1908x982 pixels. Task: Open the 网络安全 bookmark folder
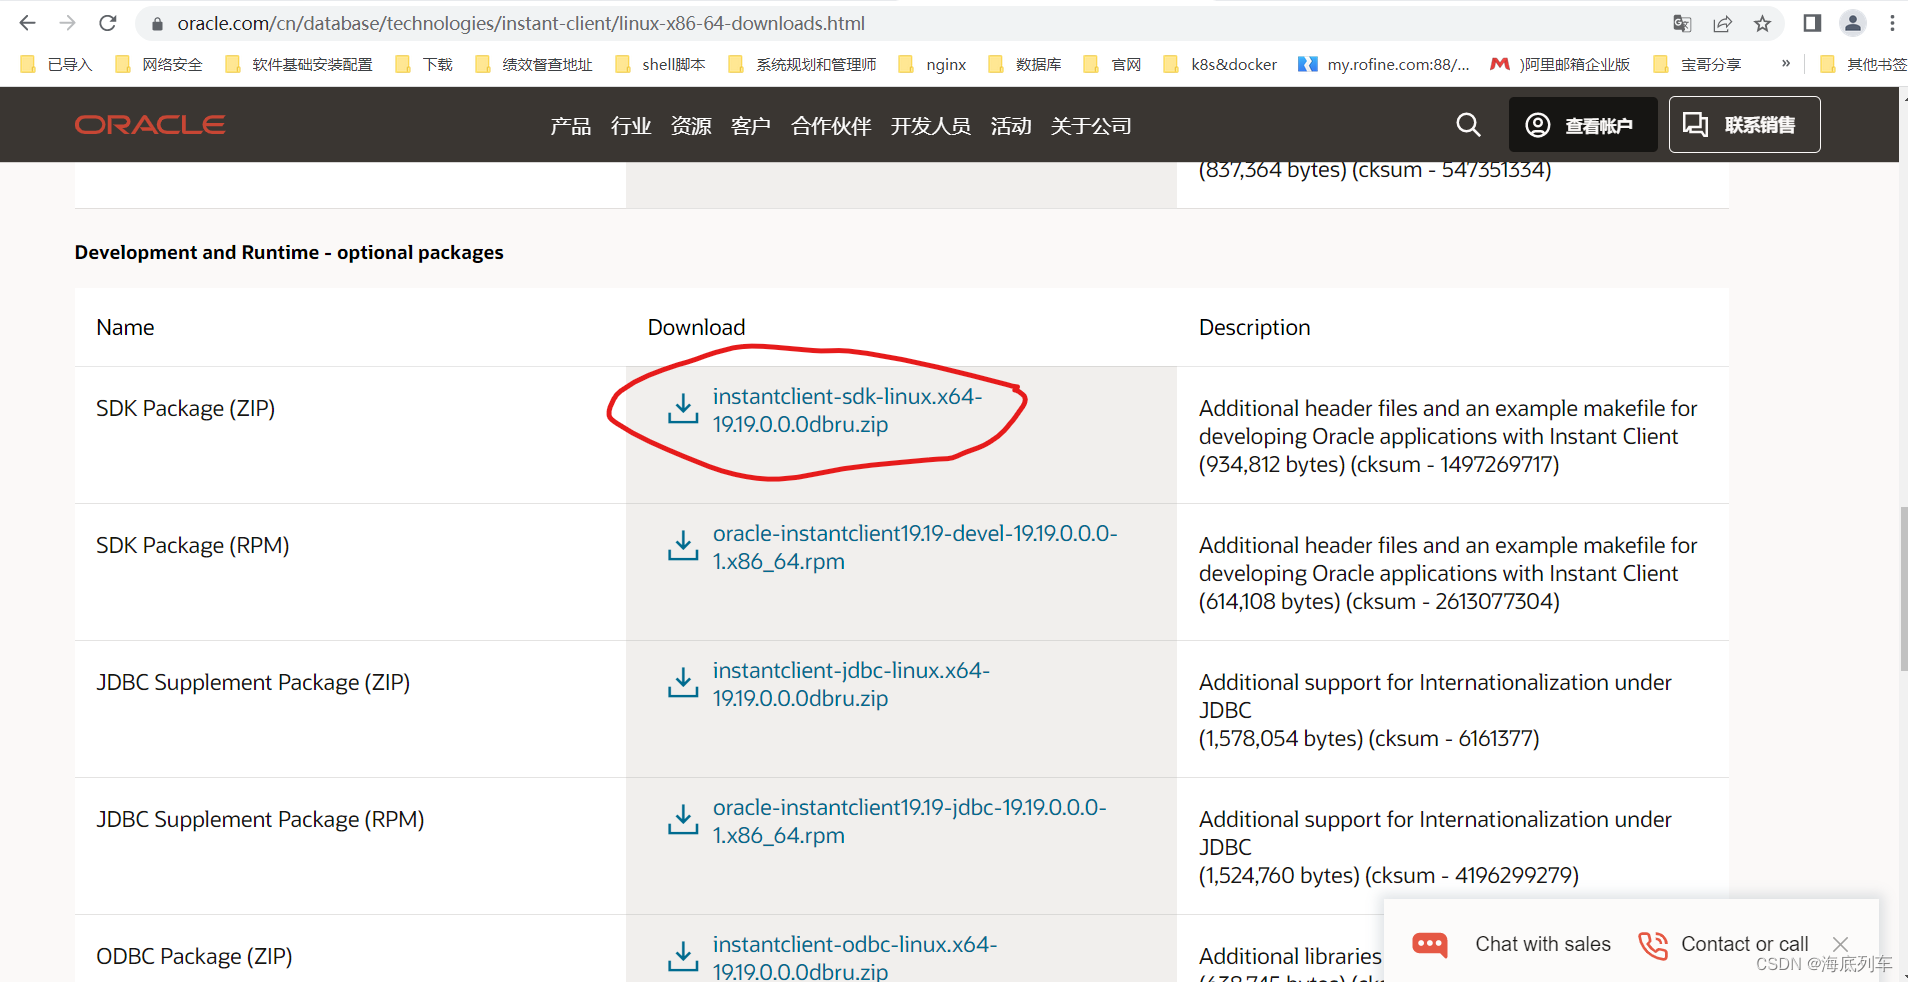[x=160, y=64]
